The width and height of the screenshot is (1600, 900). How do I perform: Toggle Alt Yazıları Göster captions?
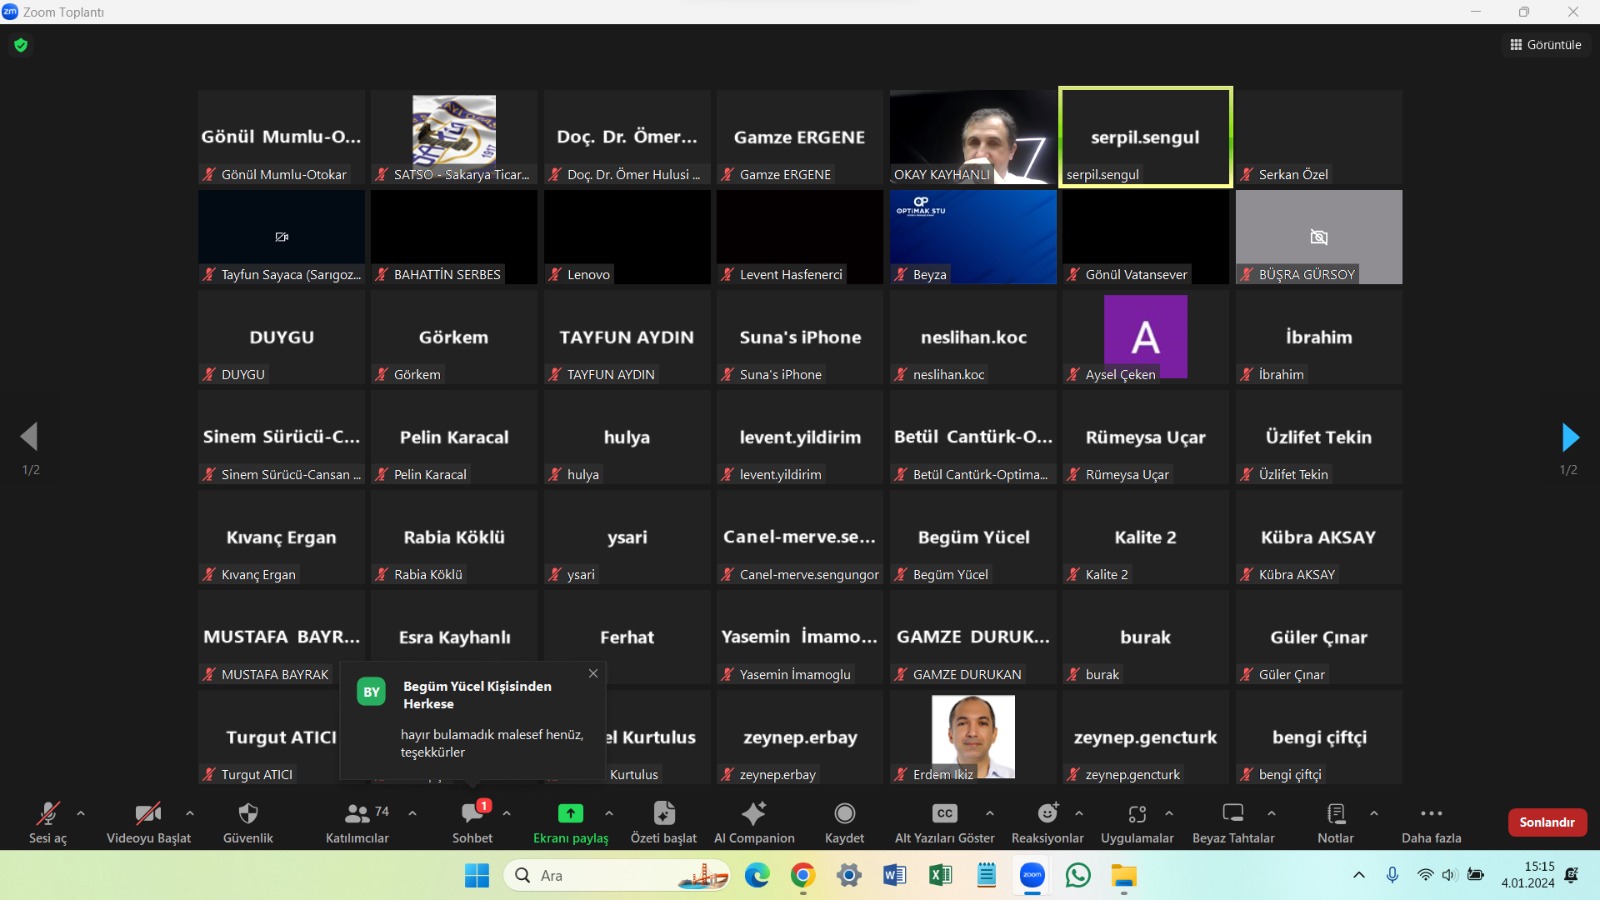point(944,814)
